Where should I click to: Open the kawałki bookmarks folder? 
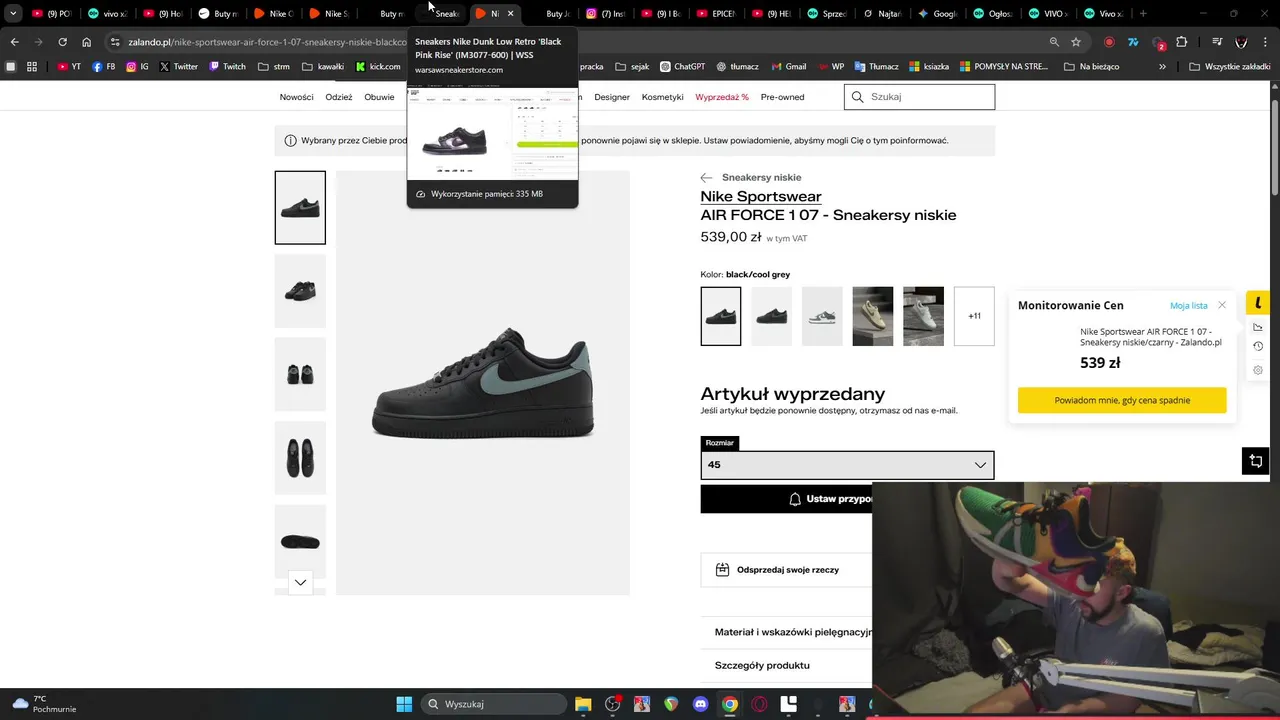pos(323,67)
